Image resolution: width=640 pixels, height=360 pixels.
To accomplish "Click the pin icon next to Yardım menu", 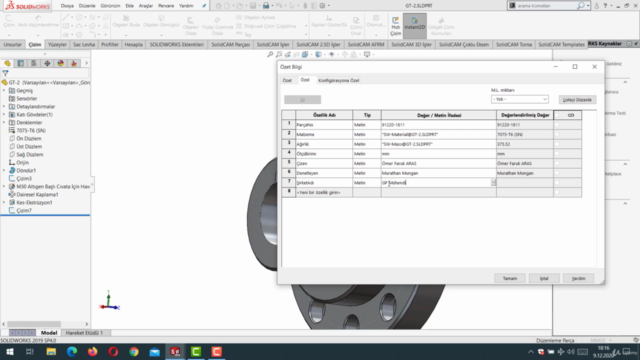I will [204, 6].
